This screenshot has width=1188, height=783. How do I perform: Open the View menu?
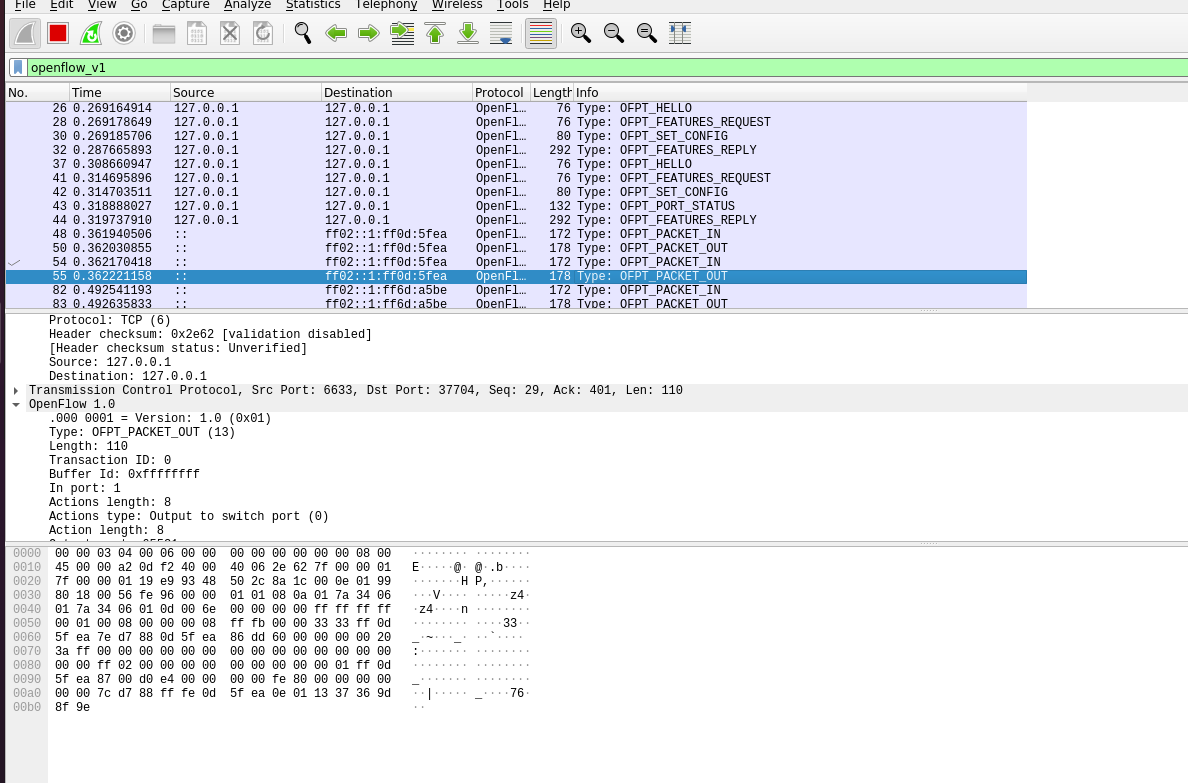tap(102, 5)
